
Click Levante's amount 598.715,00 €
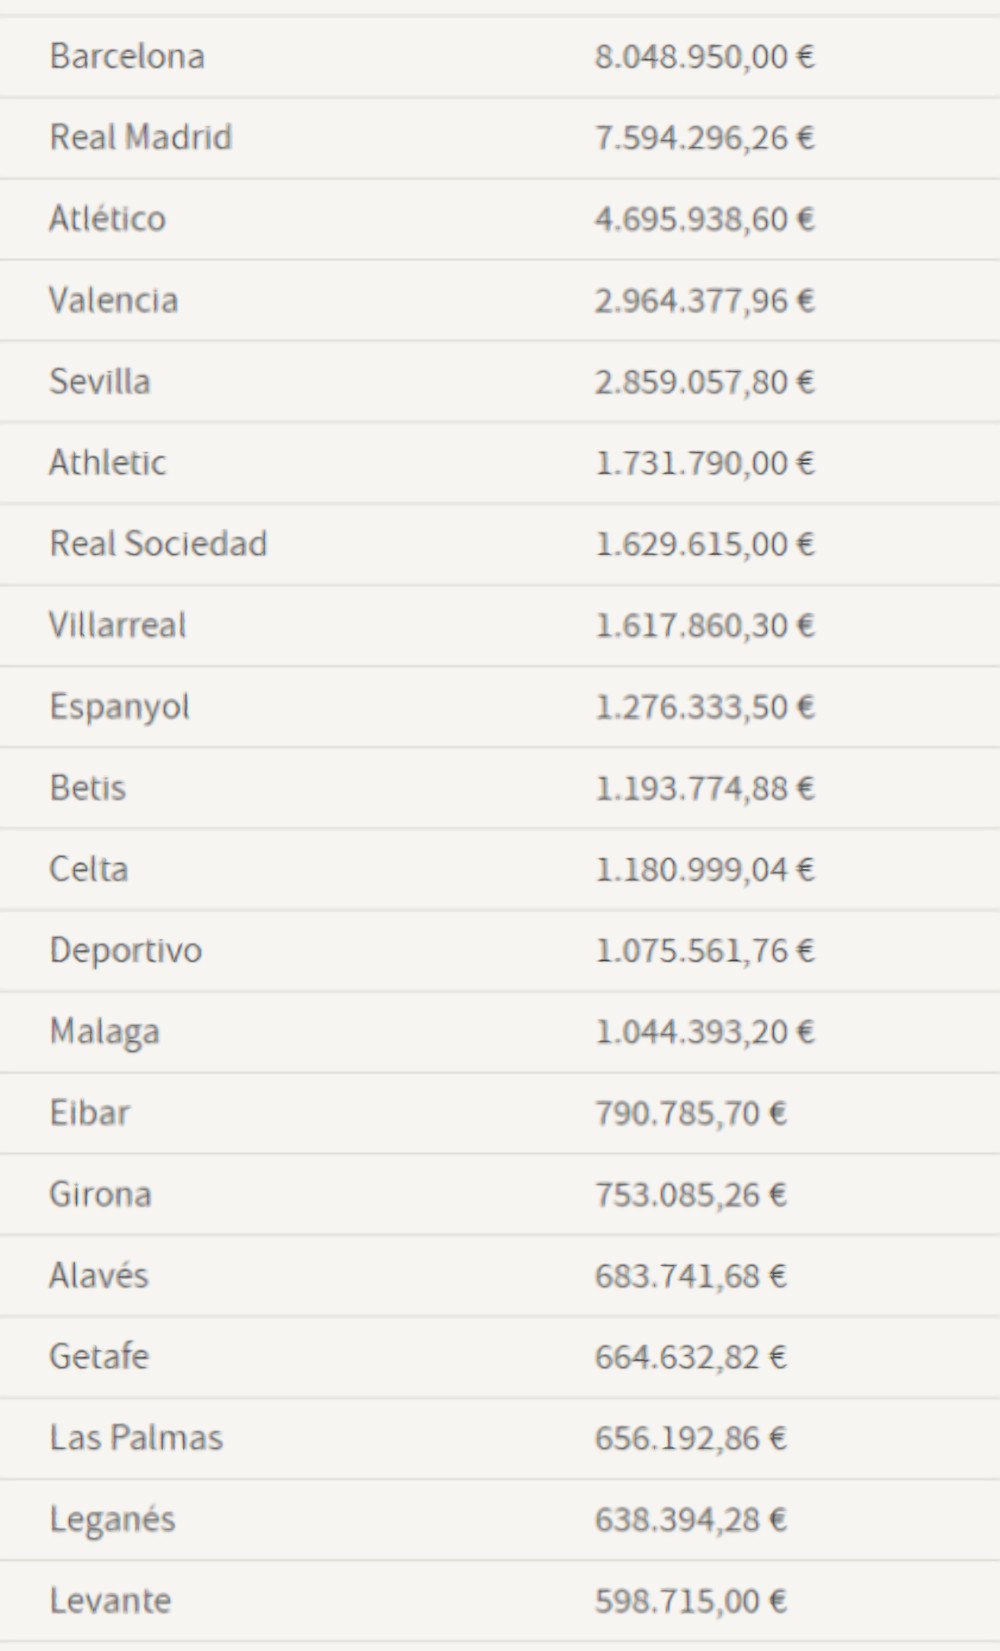pos(690,1601)
